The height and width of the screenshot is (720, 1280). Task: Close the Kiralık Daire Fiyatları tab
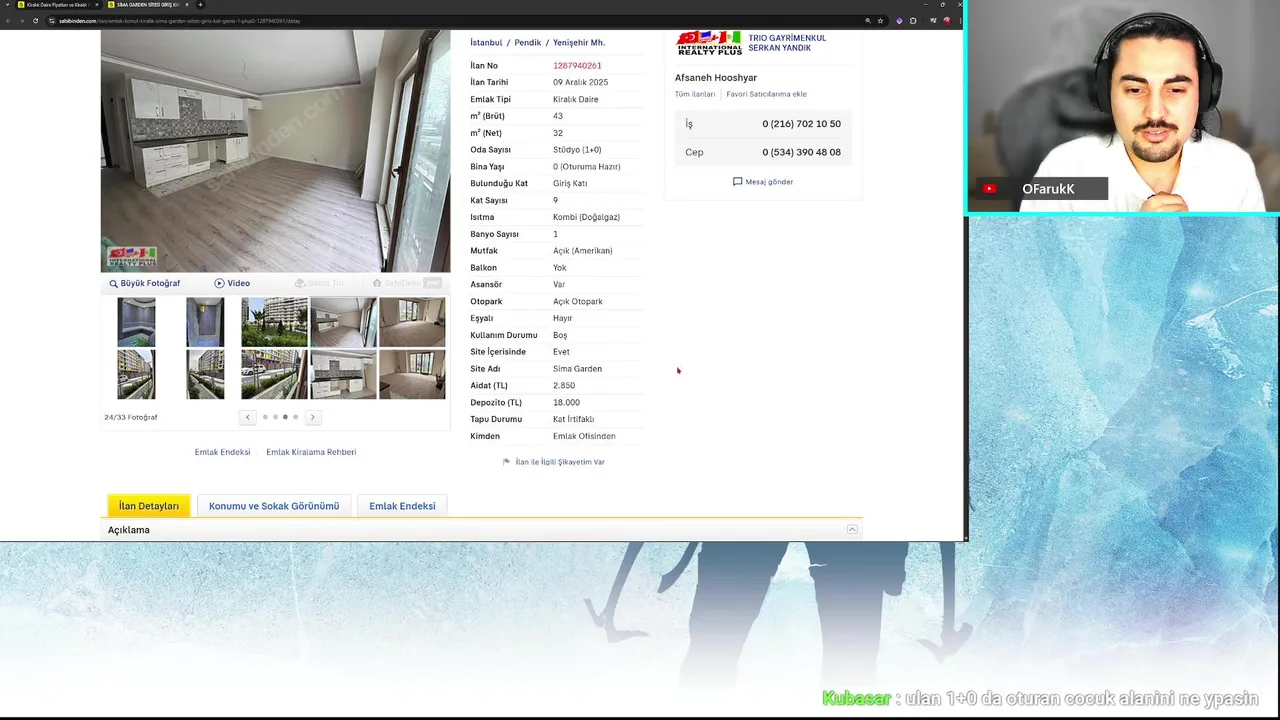(x=97, y=5)
